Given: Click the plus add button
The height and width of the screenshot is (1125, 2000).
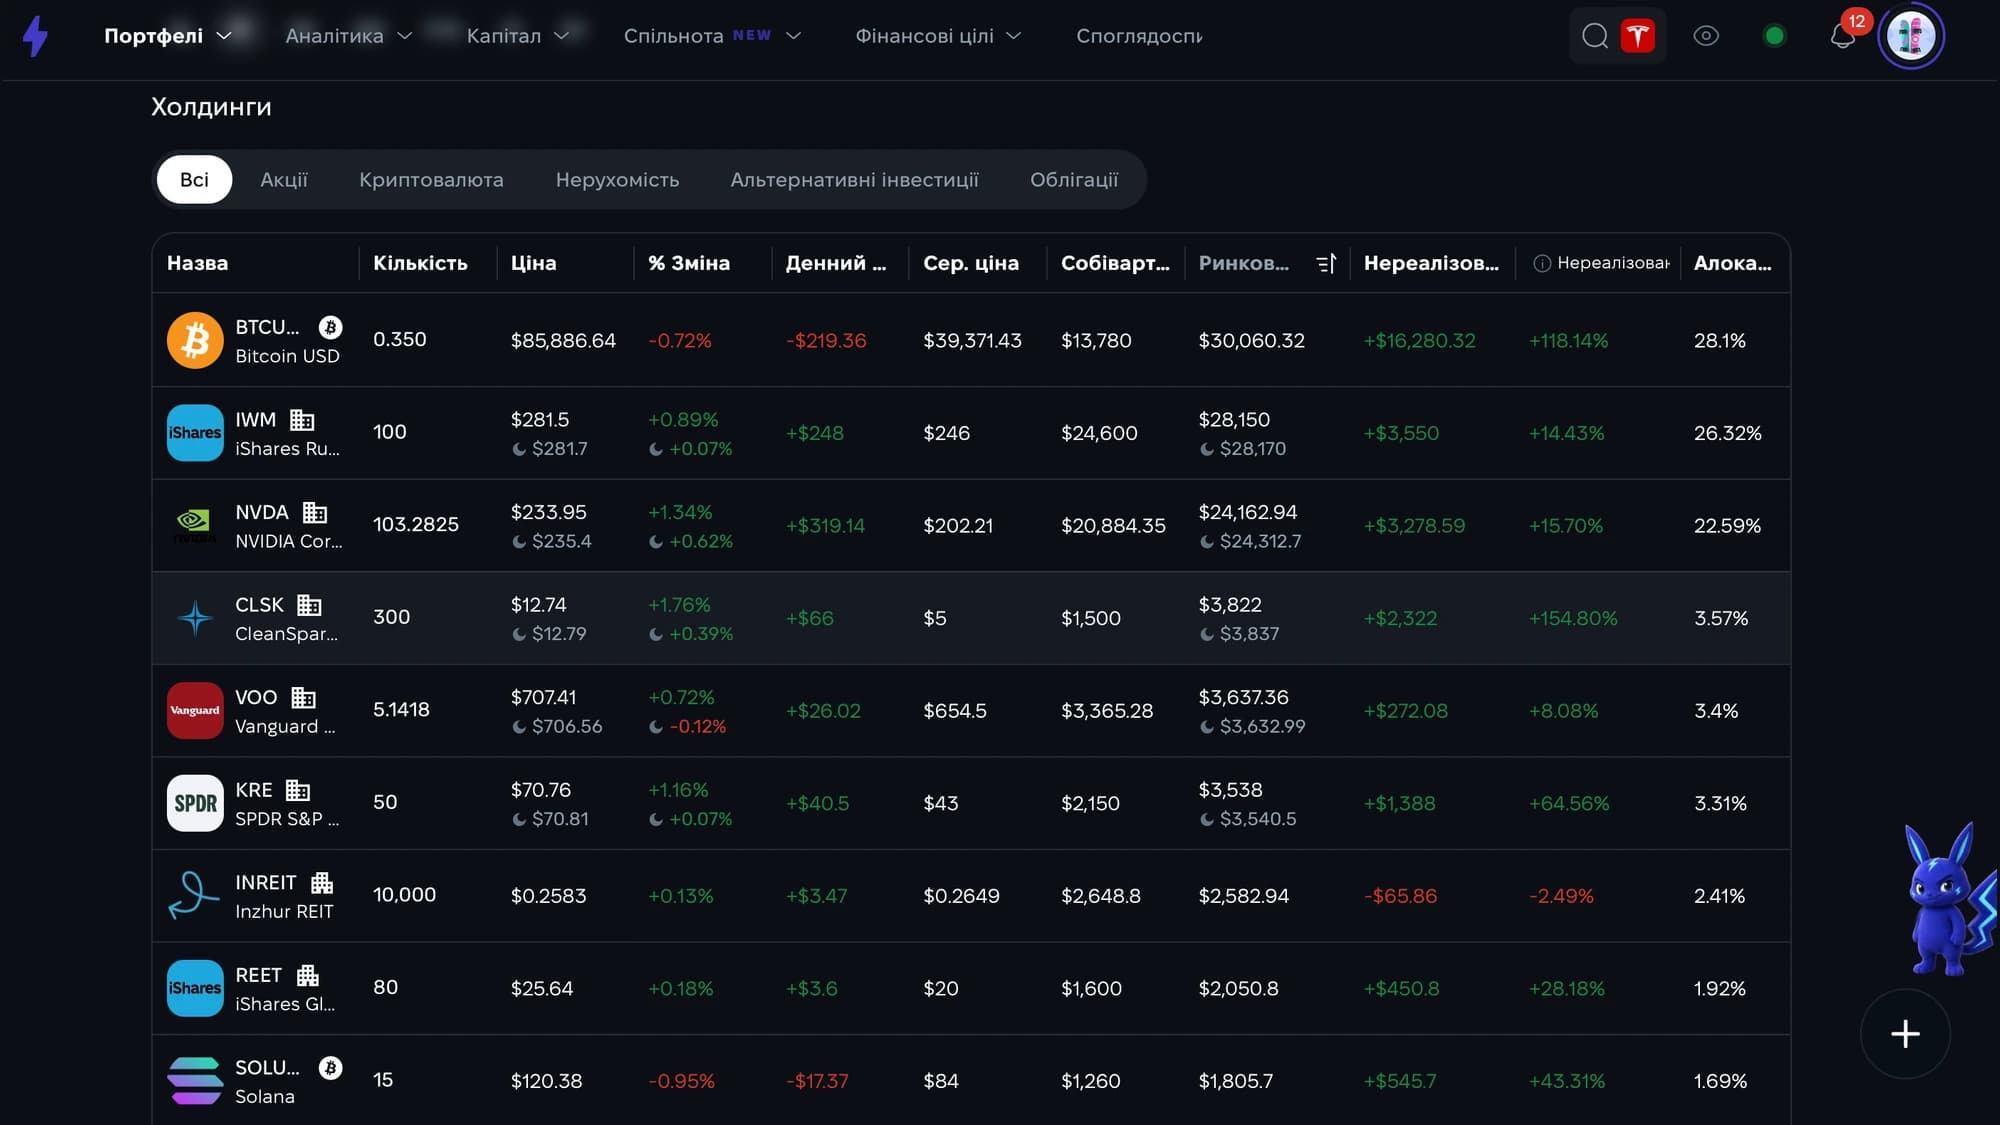Looking at the screenshot, I should click(x=1905, y=1034).
